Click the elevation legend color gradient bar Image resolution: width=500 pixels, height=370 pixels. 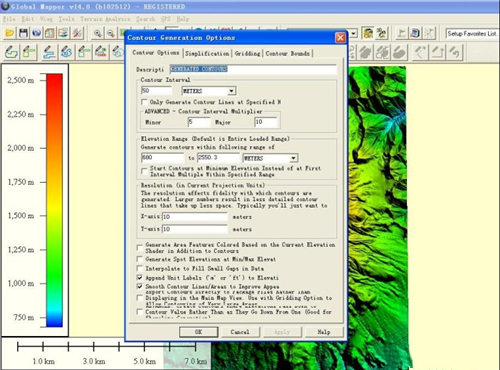pos(54,200)
